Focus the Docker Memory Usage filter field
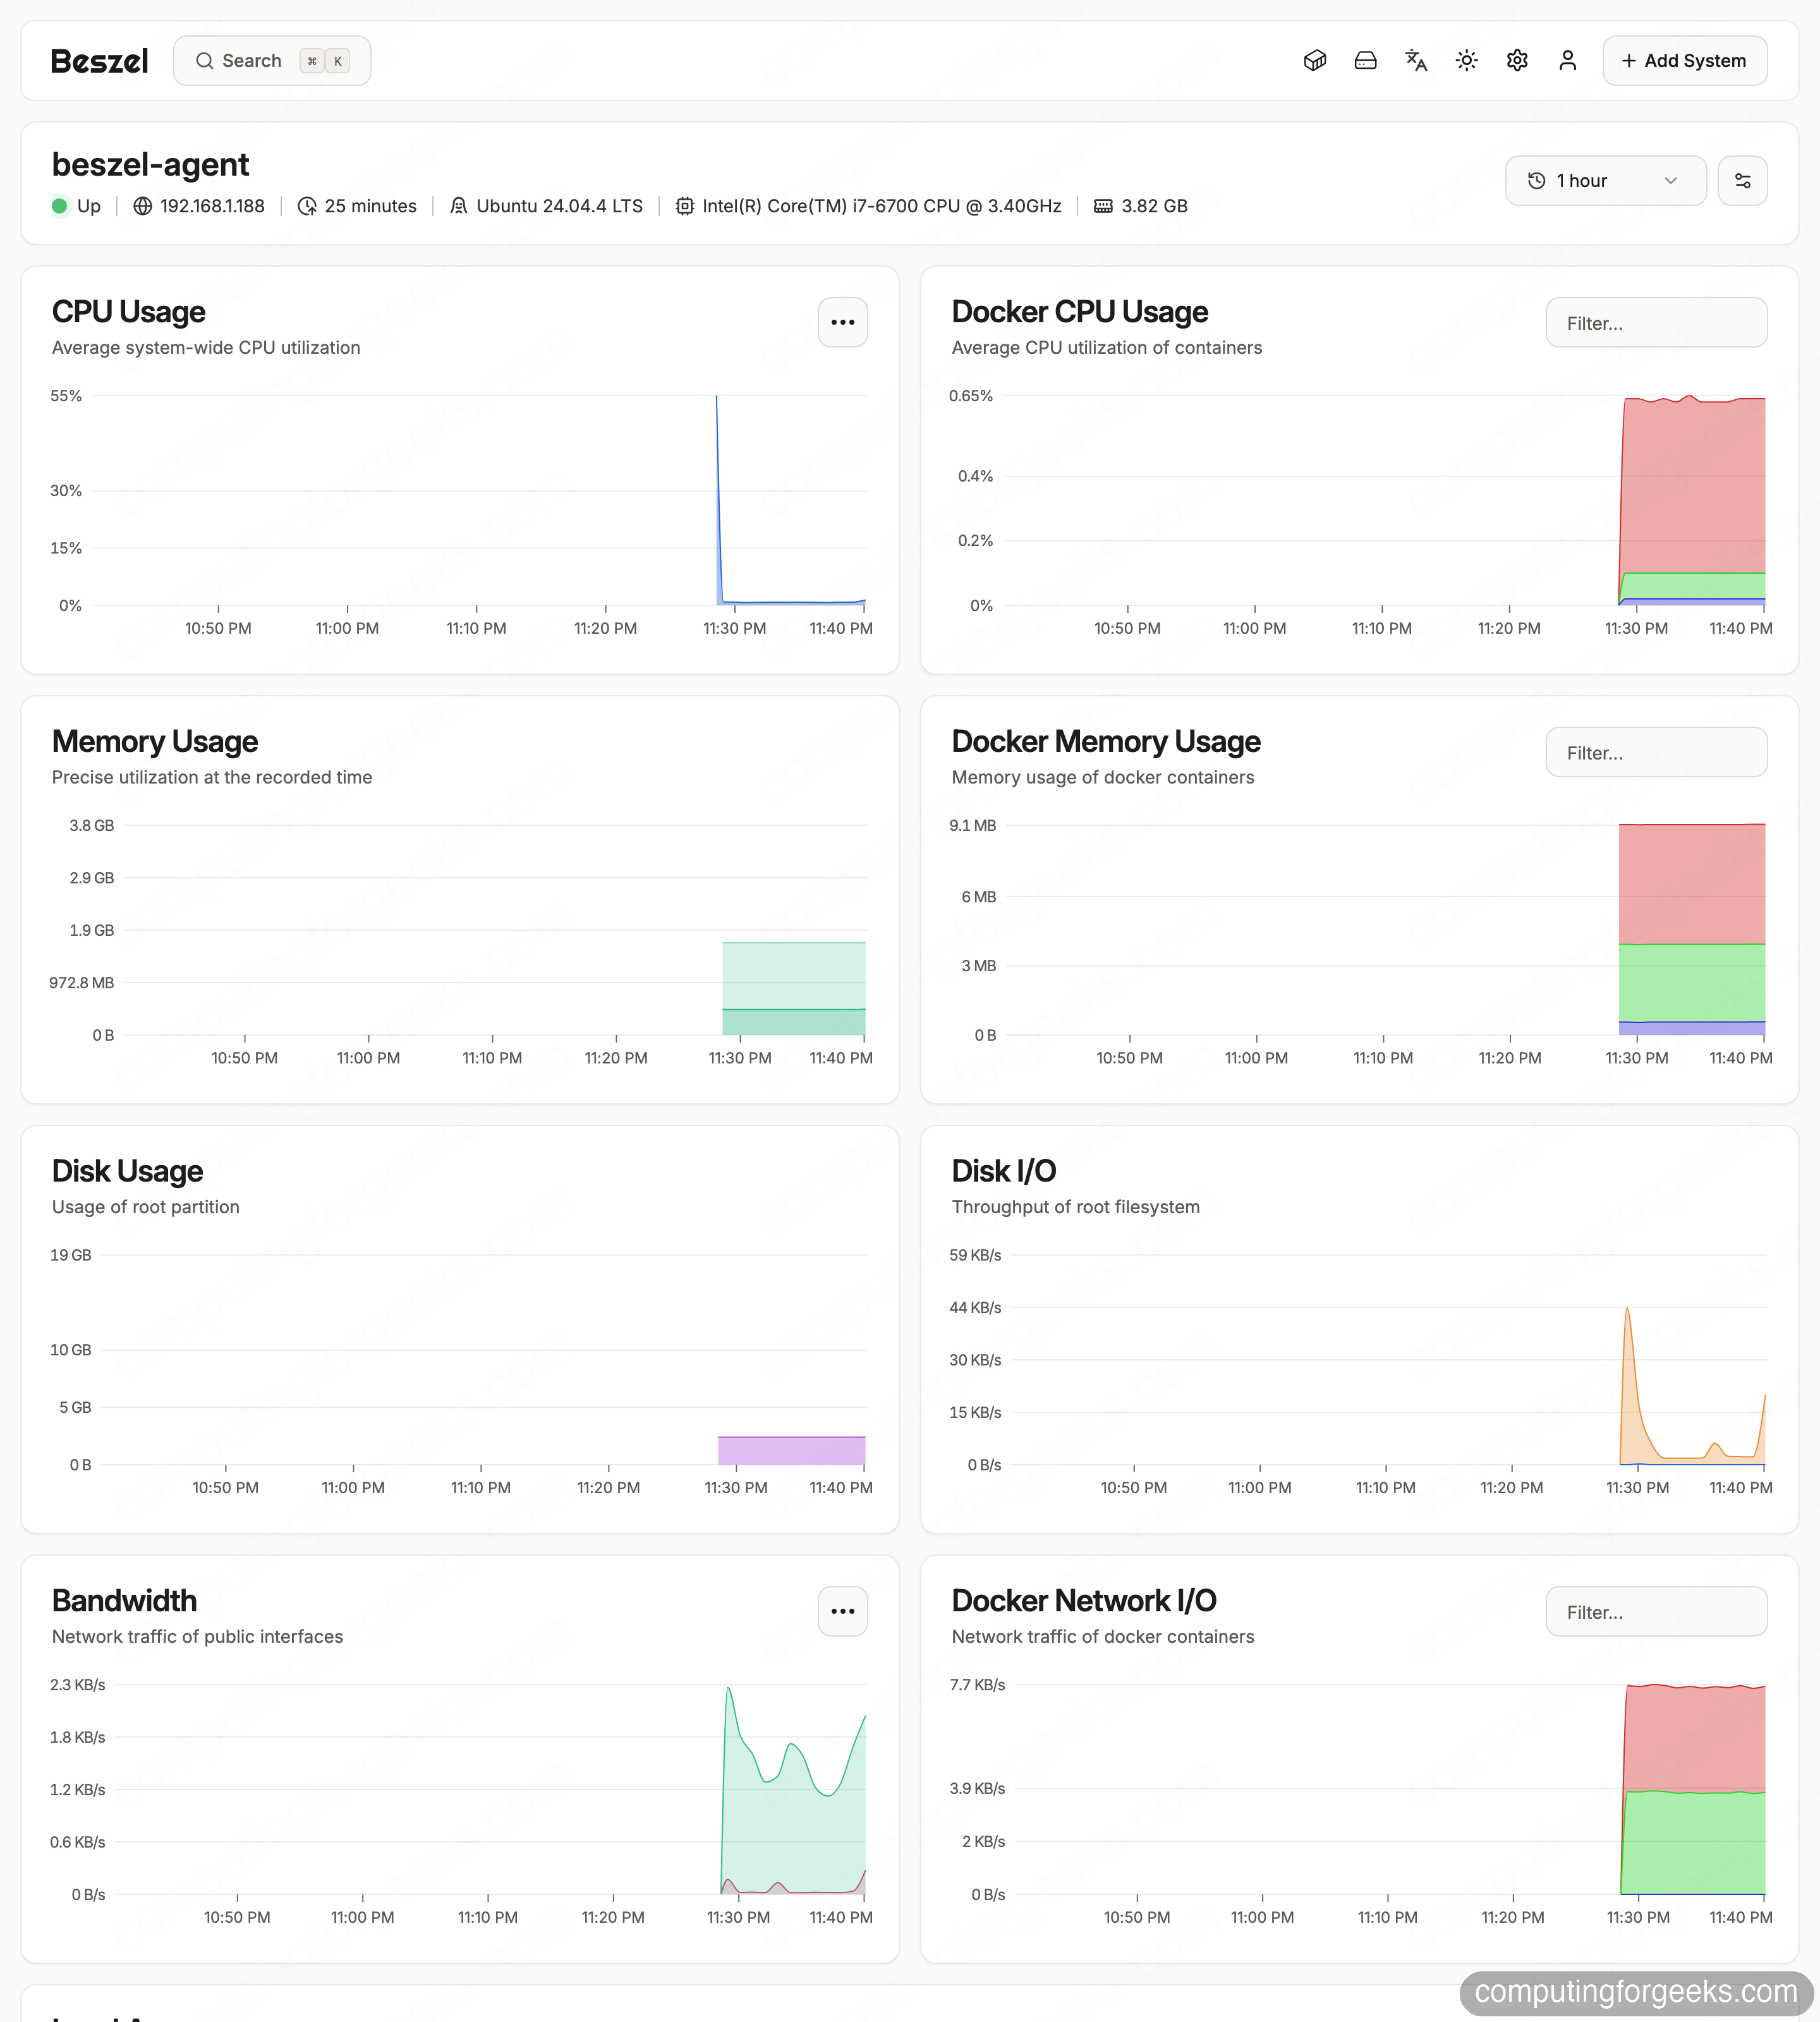 [1656, 753]
